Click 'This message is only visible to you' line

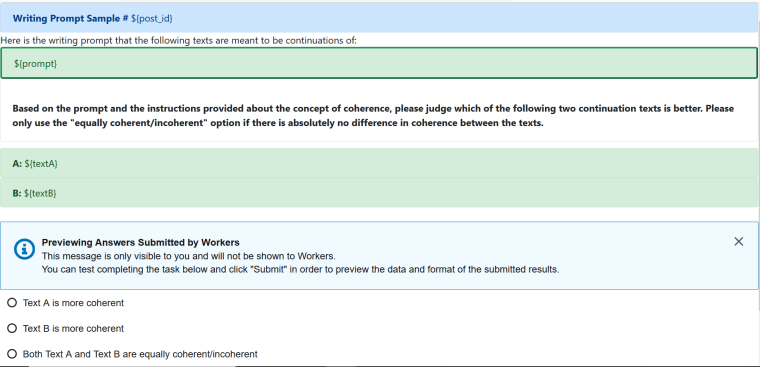click(189, 256)
